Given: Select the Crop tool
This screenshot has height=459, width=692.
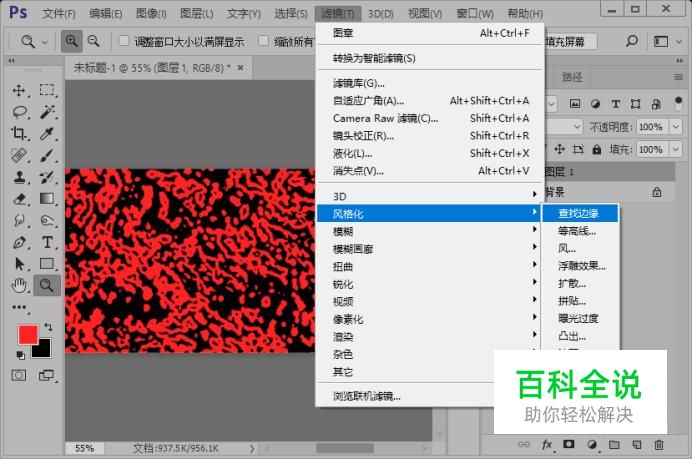Looking at the screenshot, I should click(19, 133).
